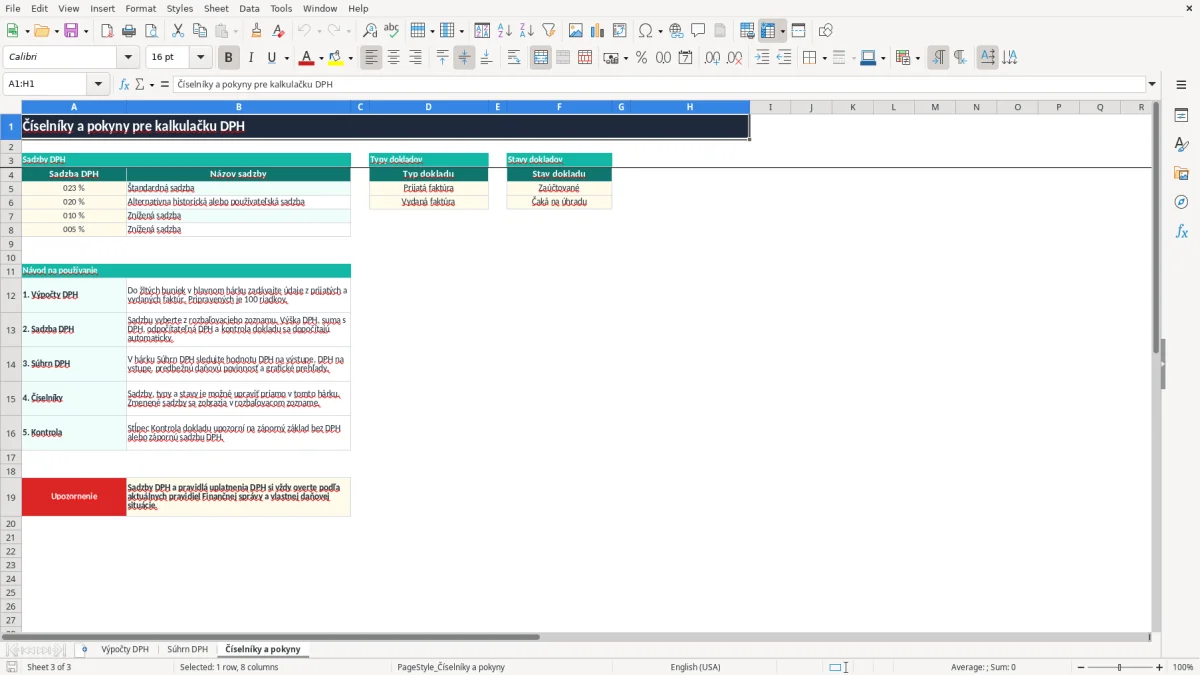
Task: Click the red Upozornenie cell
Action: click(x=74, y=497)
